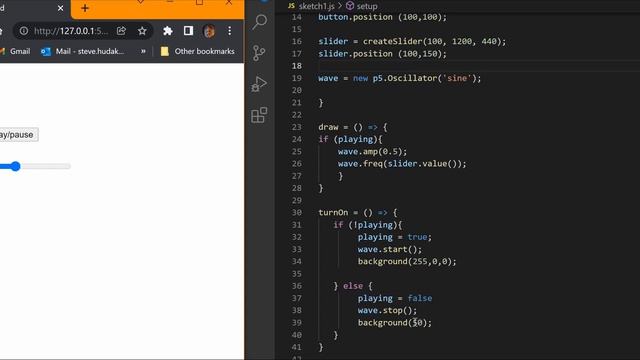
Task: Toggle Chrome side panel
Action: 188,31
